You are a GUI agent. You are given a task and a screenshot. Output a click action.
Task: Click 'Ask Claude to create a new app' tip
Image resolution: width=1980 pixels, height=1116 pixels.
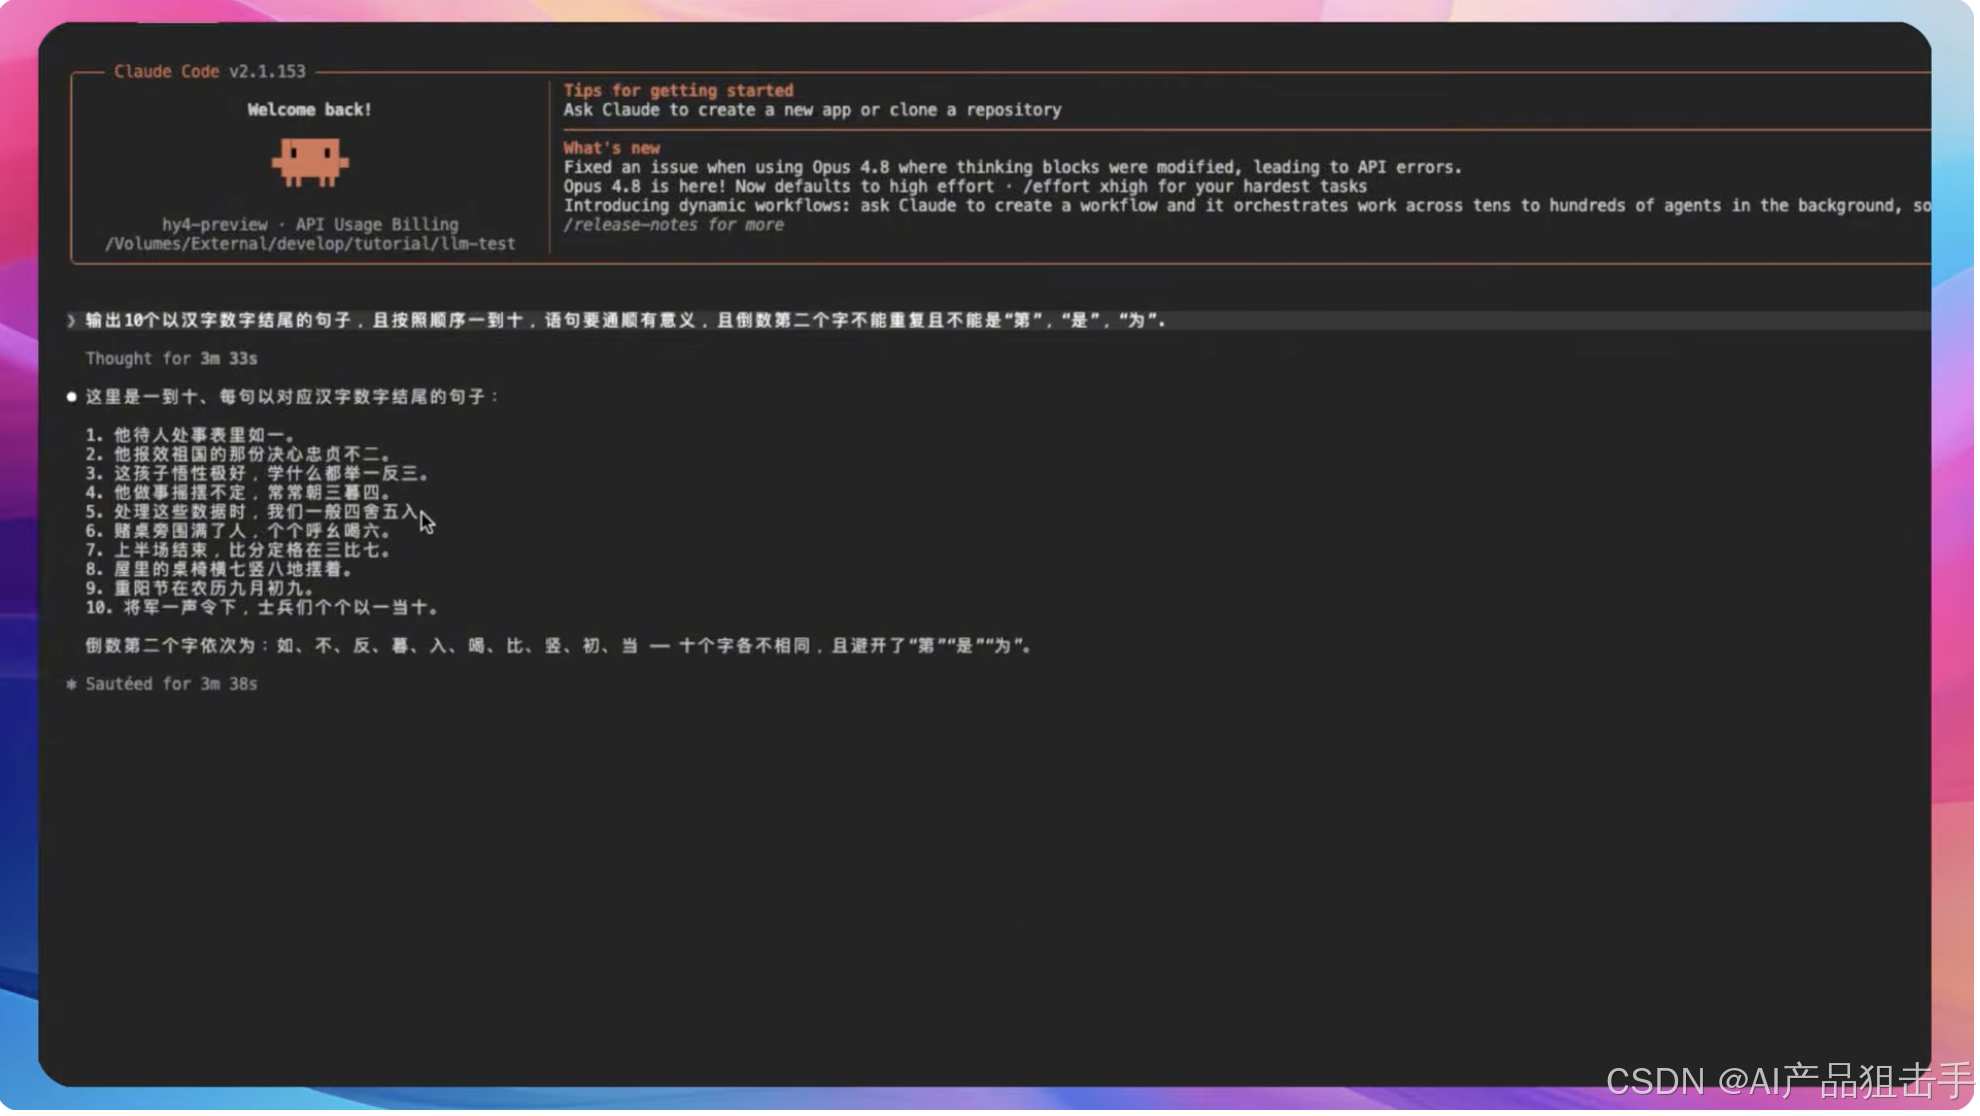tap(812, 110)
